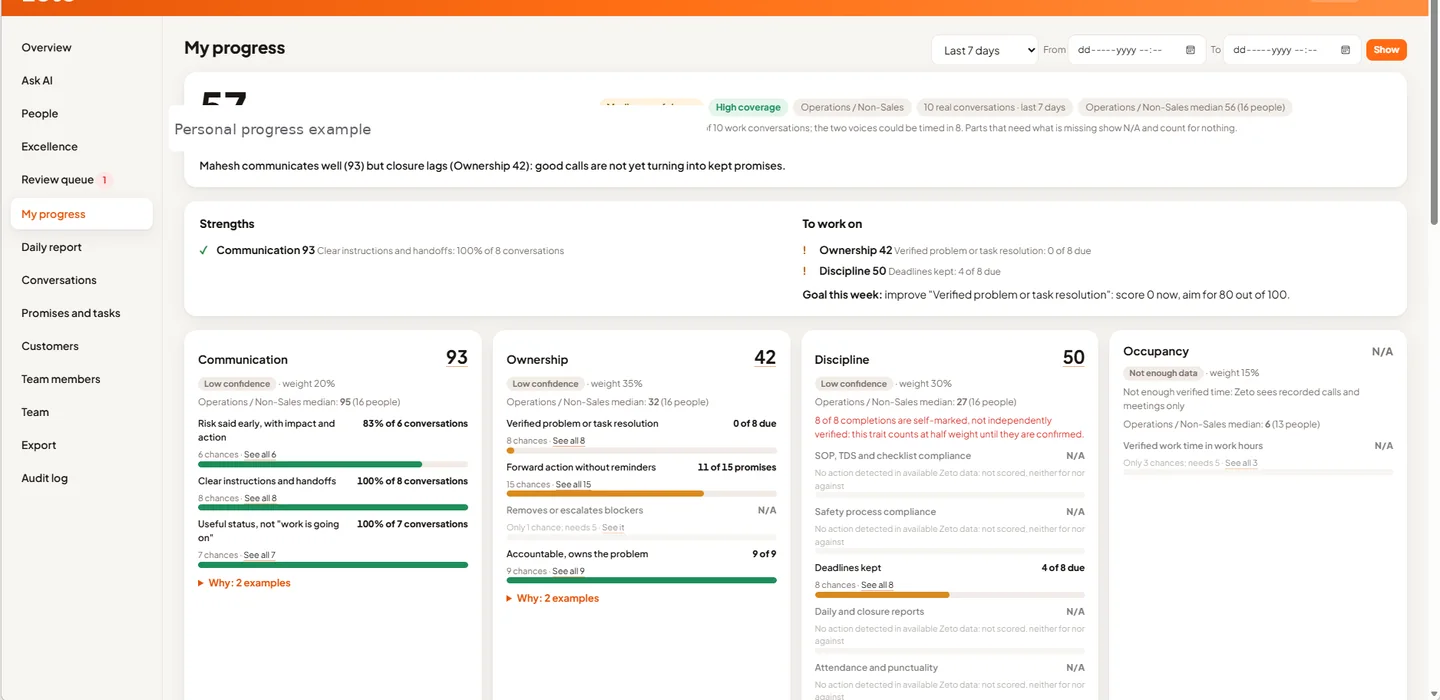The height and width of the screenshot is (700, 1440).
Task: Open See it for Removes or escalates blockers
Action: [613, 528]
